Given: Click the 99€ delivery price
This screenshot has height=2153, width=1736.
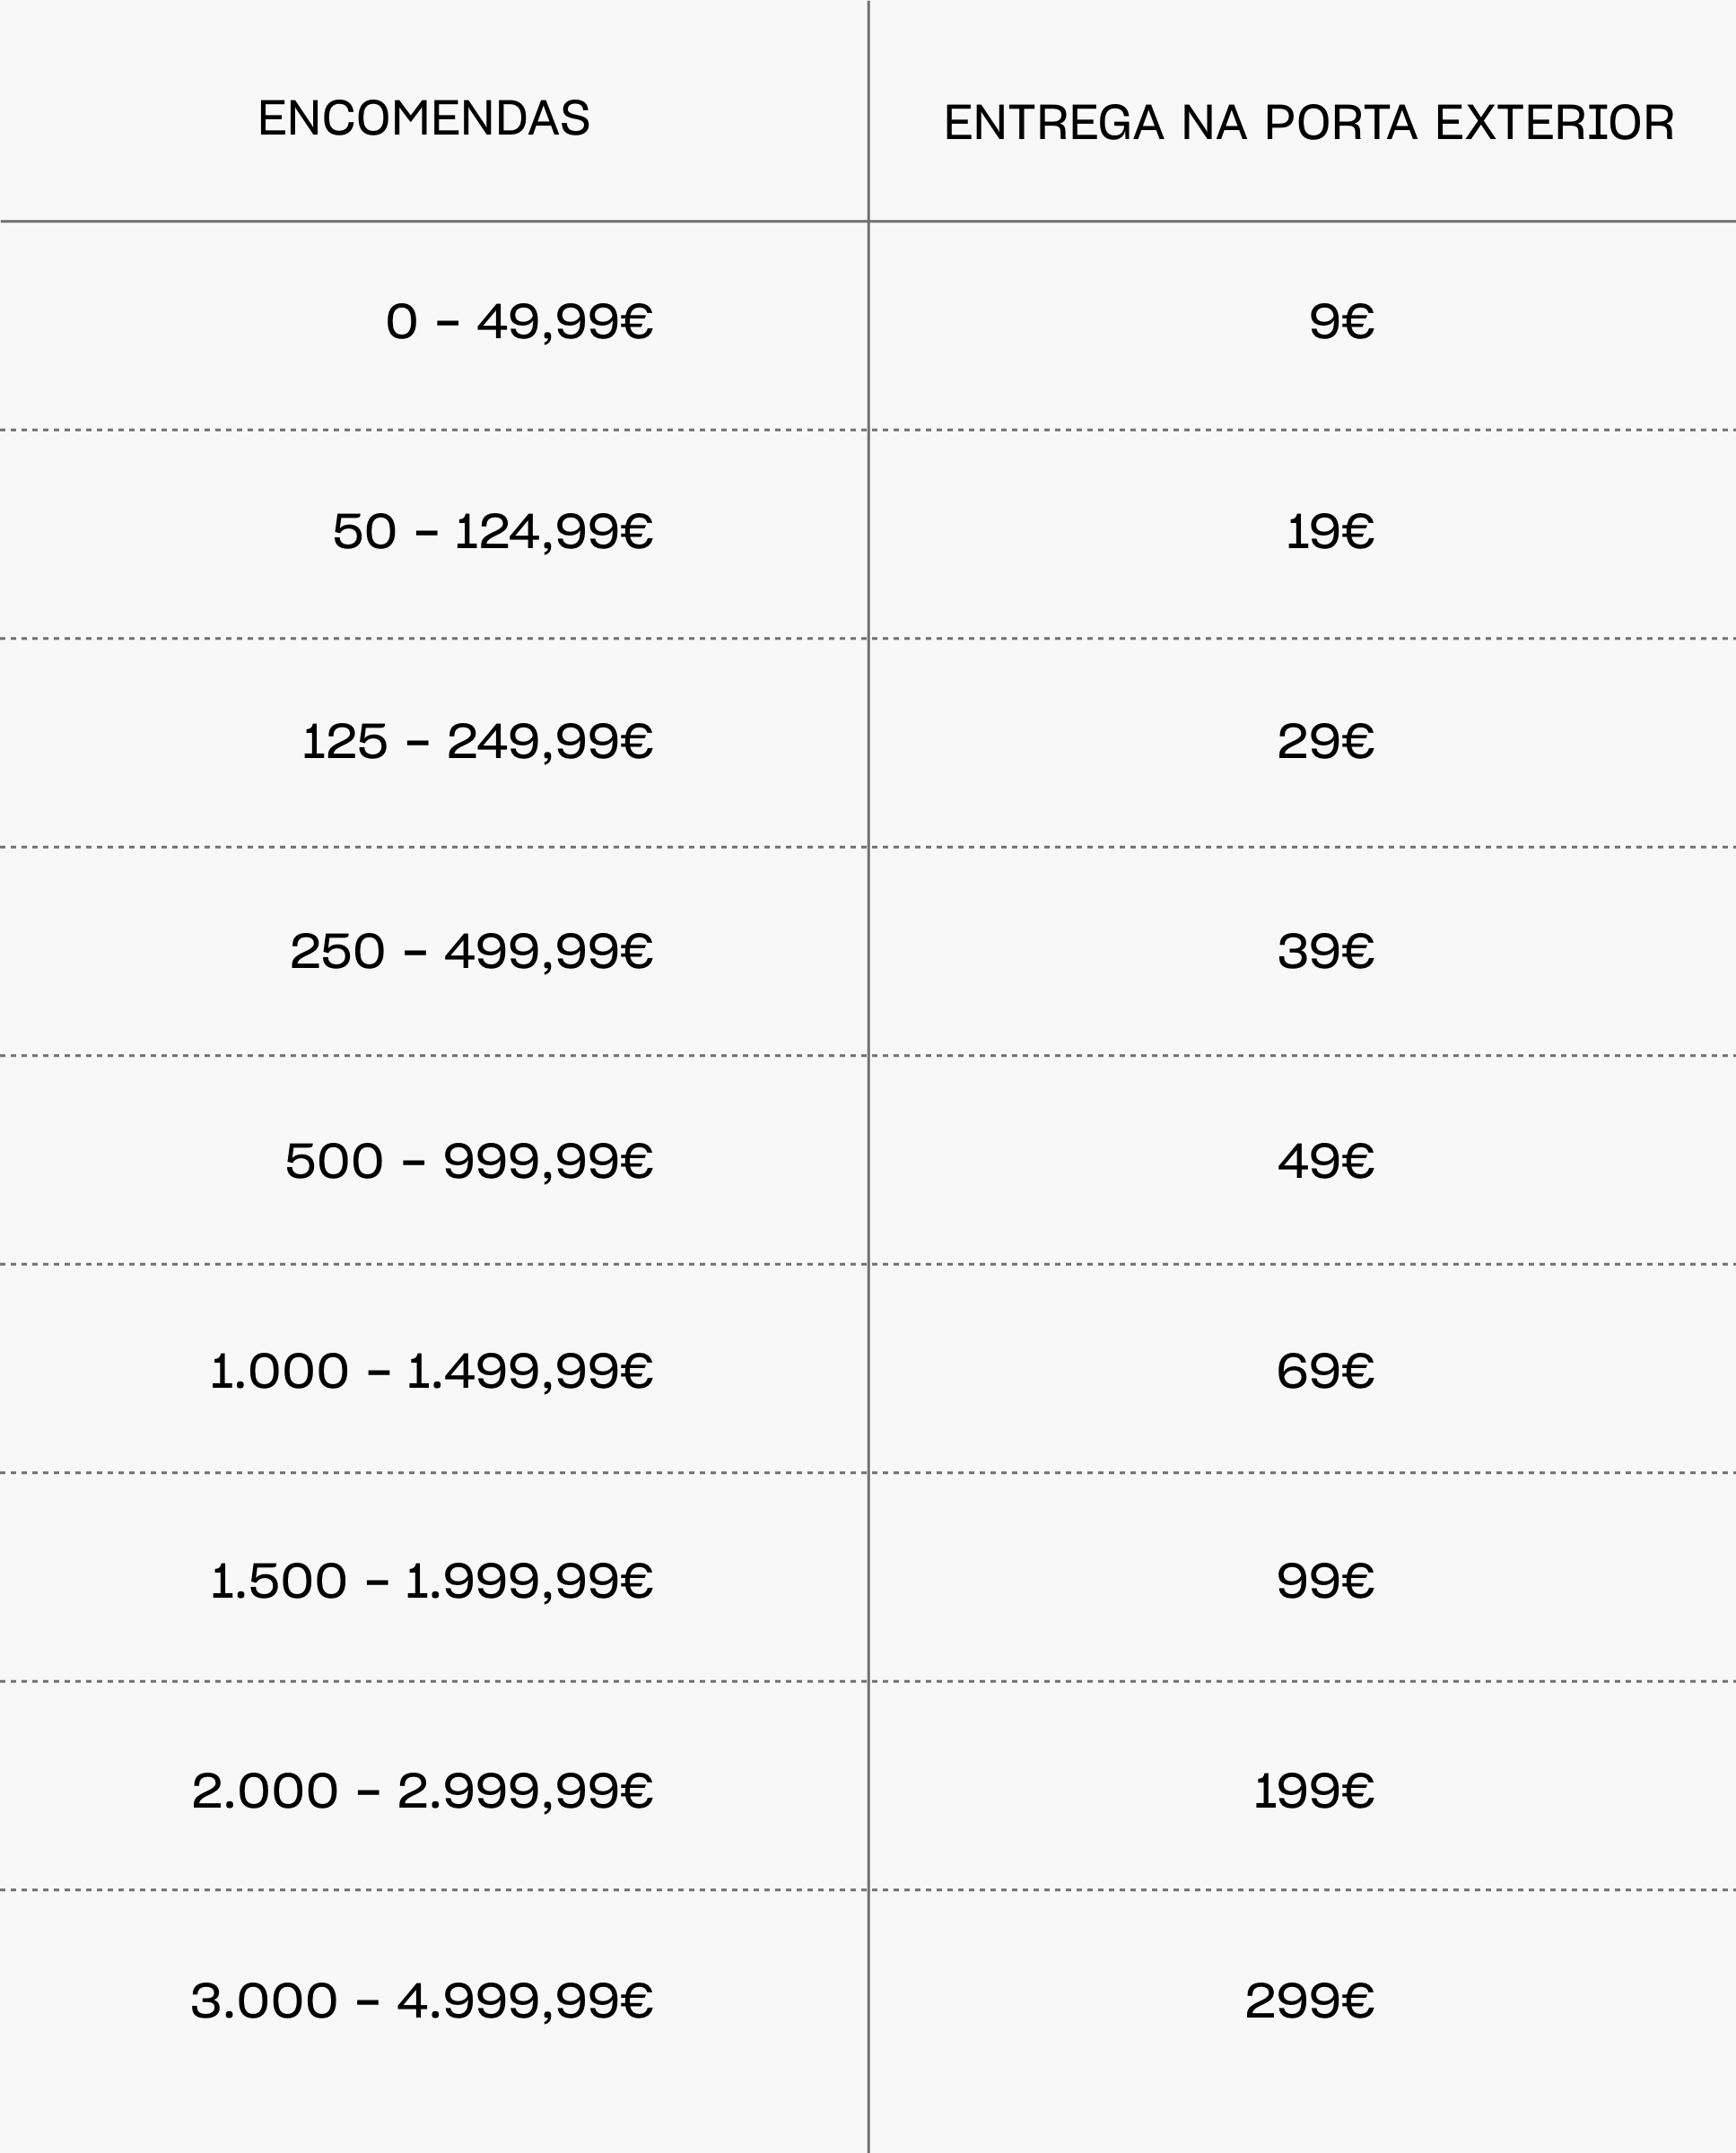Looking at the screenshot, I should [x=1326, y=1581].
